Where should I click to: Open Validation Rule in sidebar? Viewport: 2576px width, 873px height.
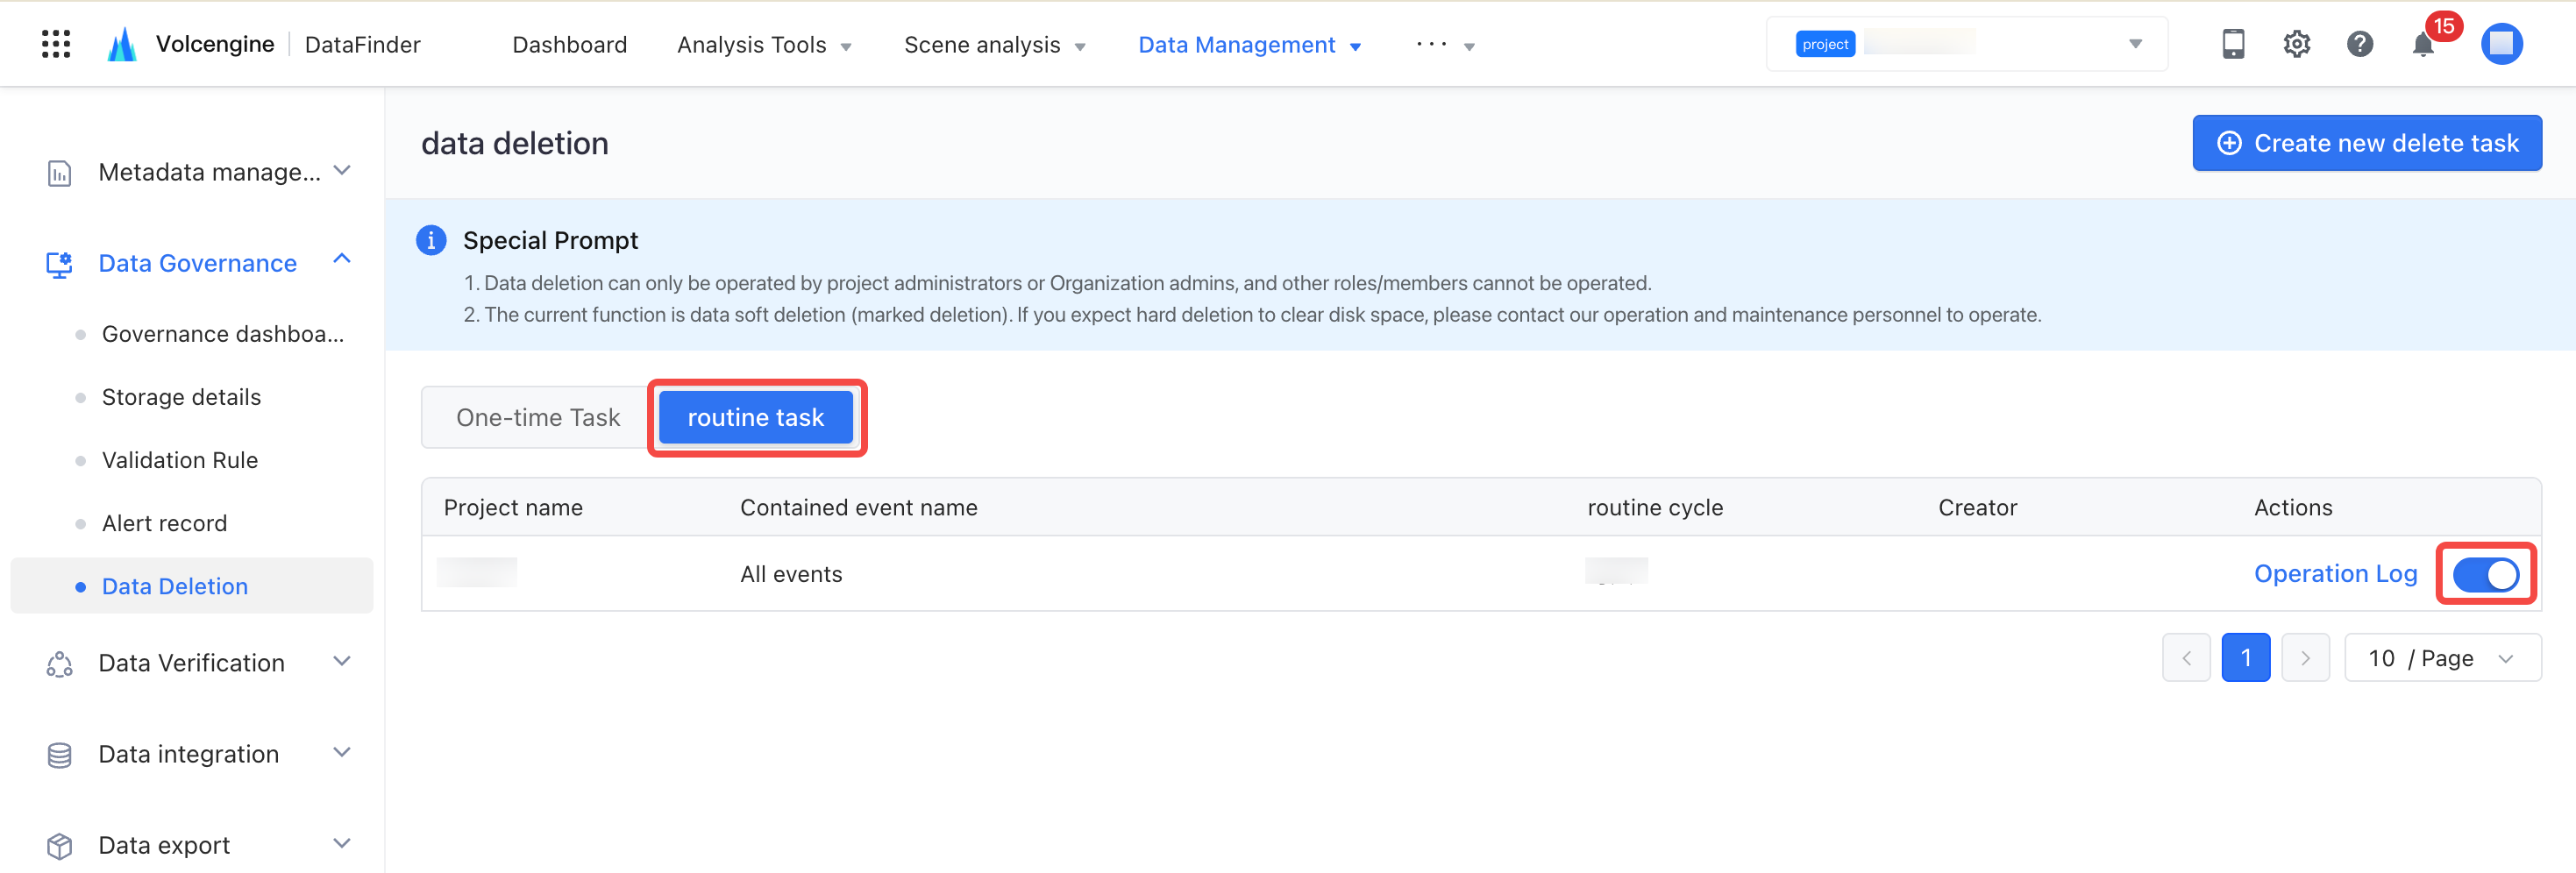(x=180, y=460)
